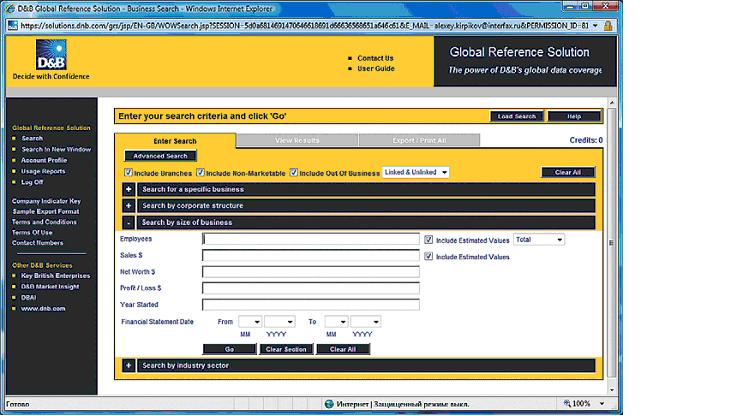The image size is (736, 416).
Task: Click the browser address bar URL
Action: 305,26
